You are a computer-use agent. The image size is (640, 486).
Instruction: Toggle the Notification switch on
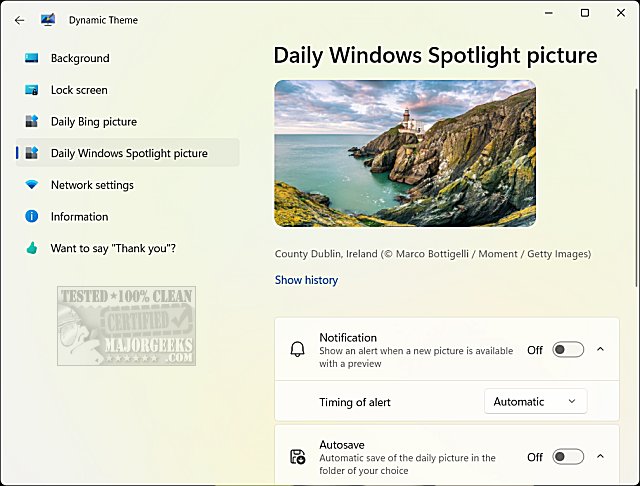568,350
